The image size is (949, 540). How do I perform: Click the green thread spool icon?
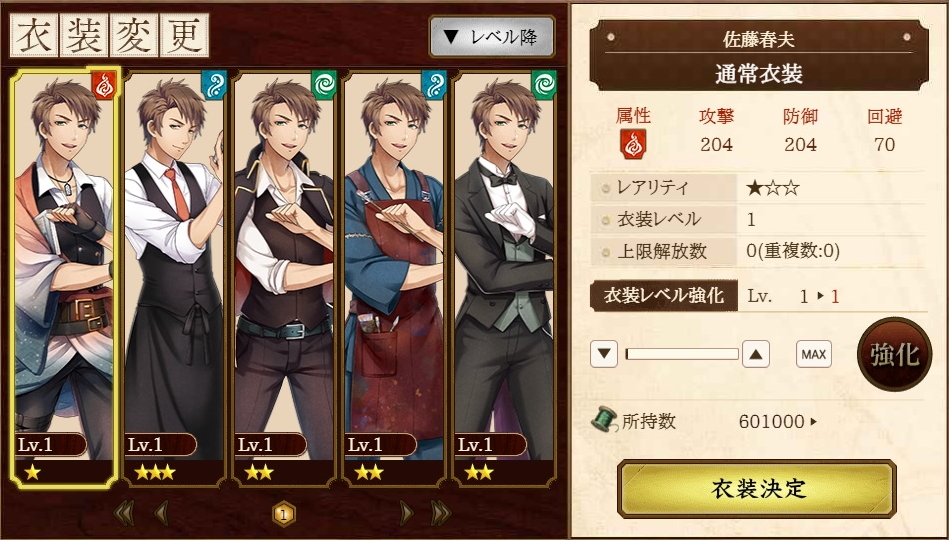604,420
